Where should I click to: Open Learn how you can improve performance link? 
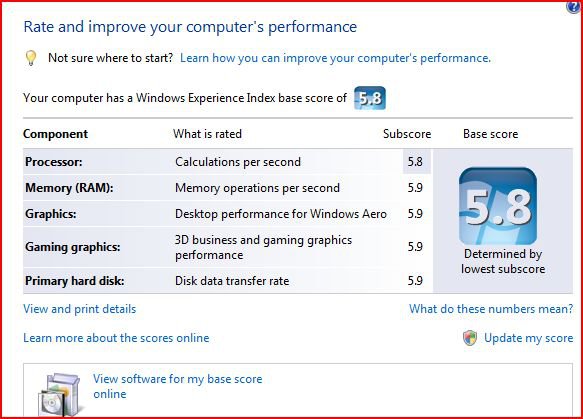tap(335, 58)
